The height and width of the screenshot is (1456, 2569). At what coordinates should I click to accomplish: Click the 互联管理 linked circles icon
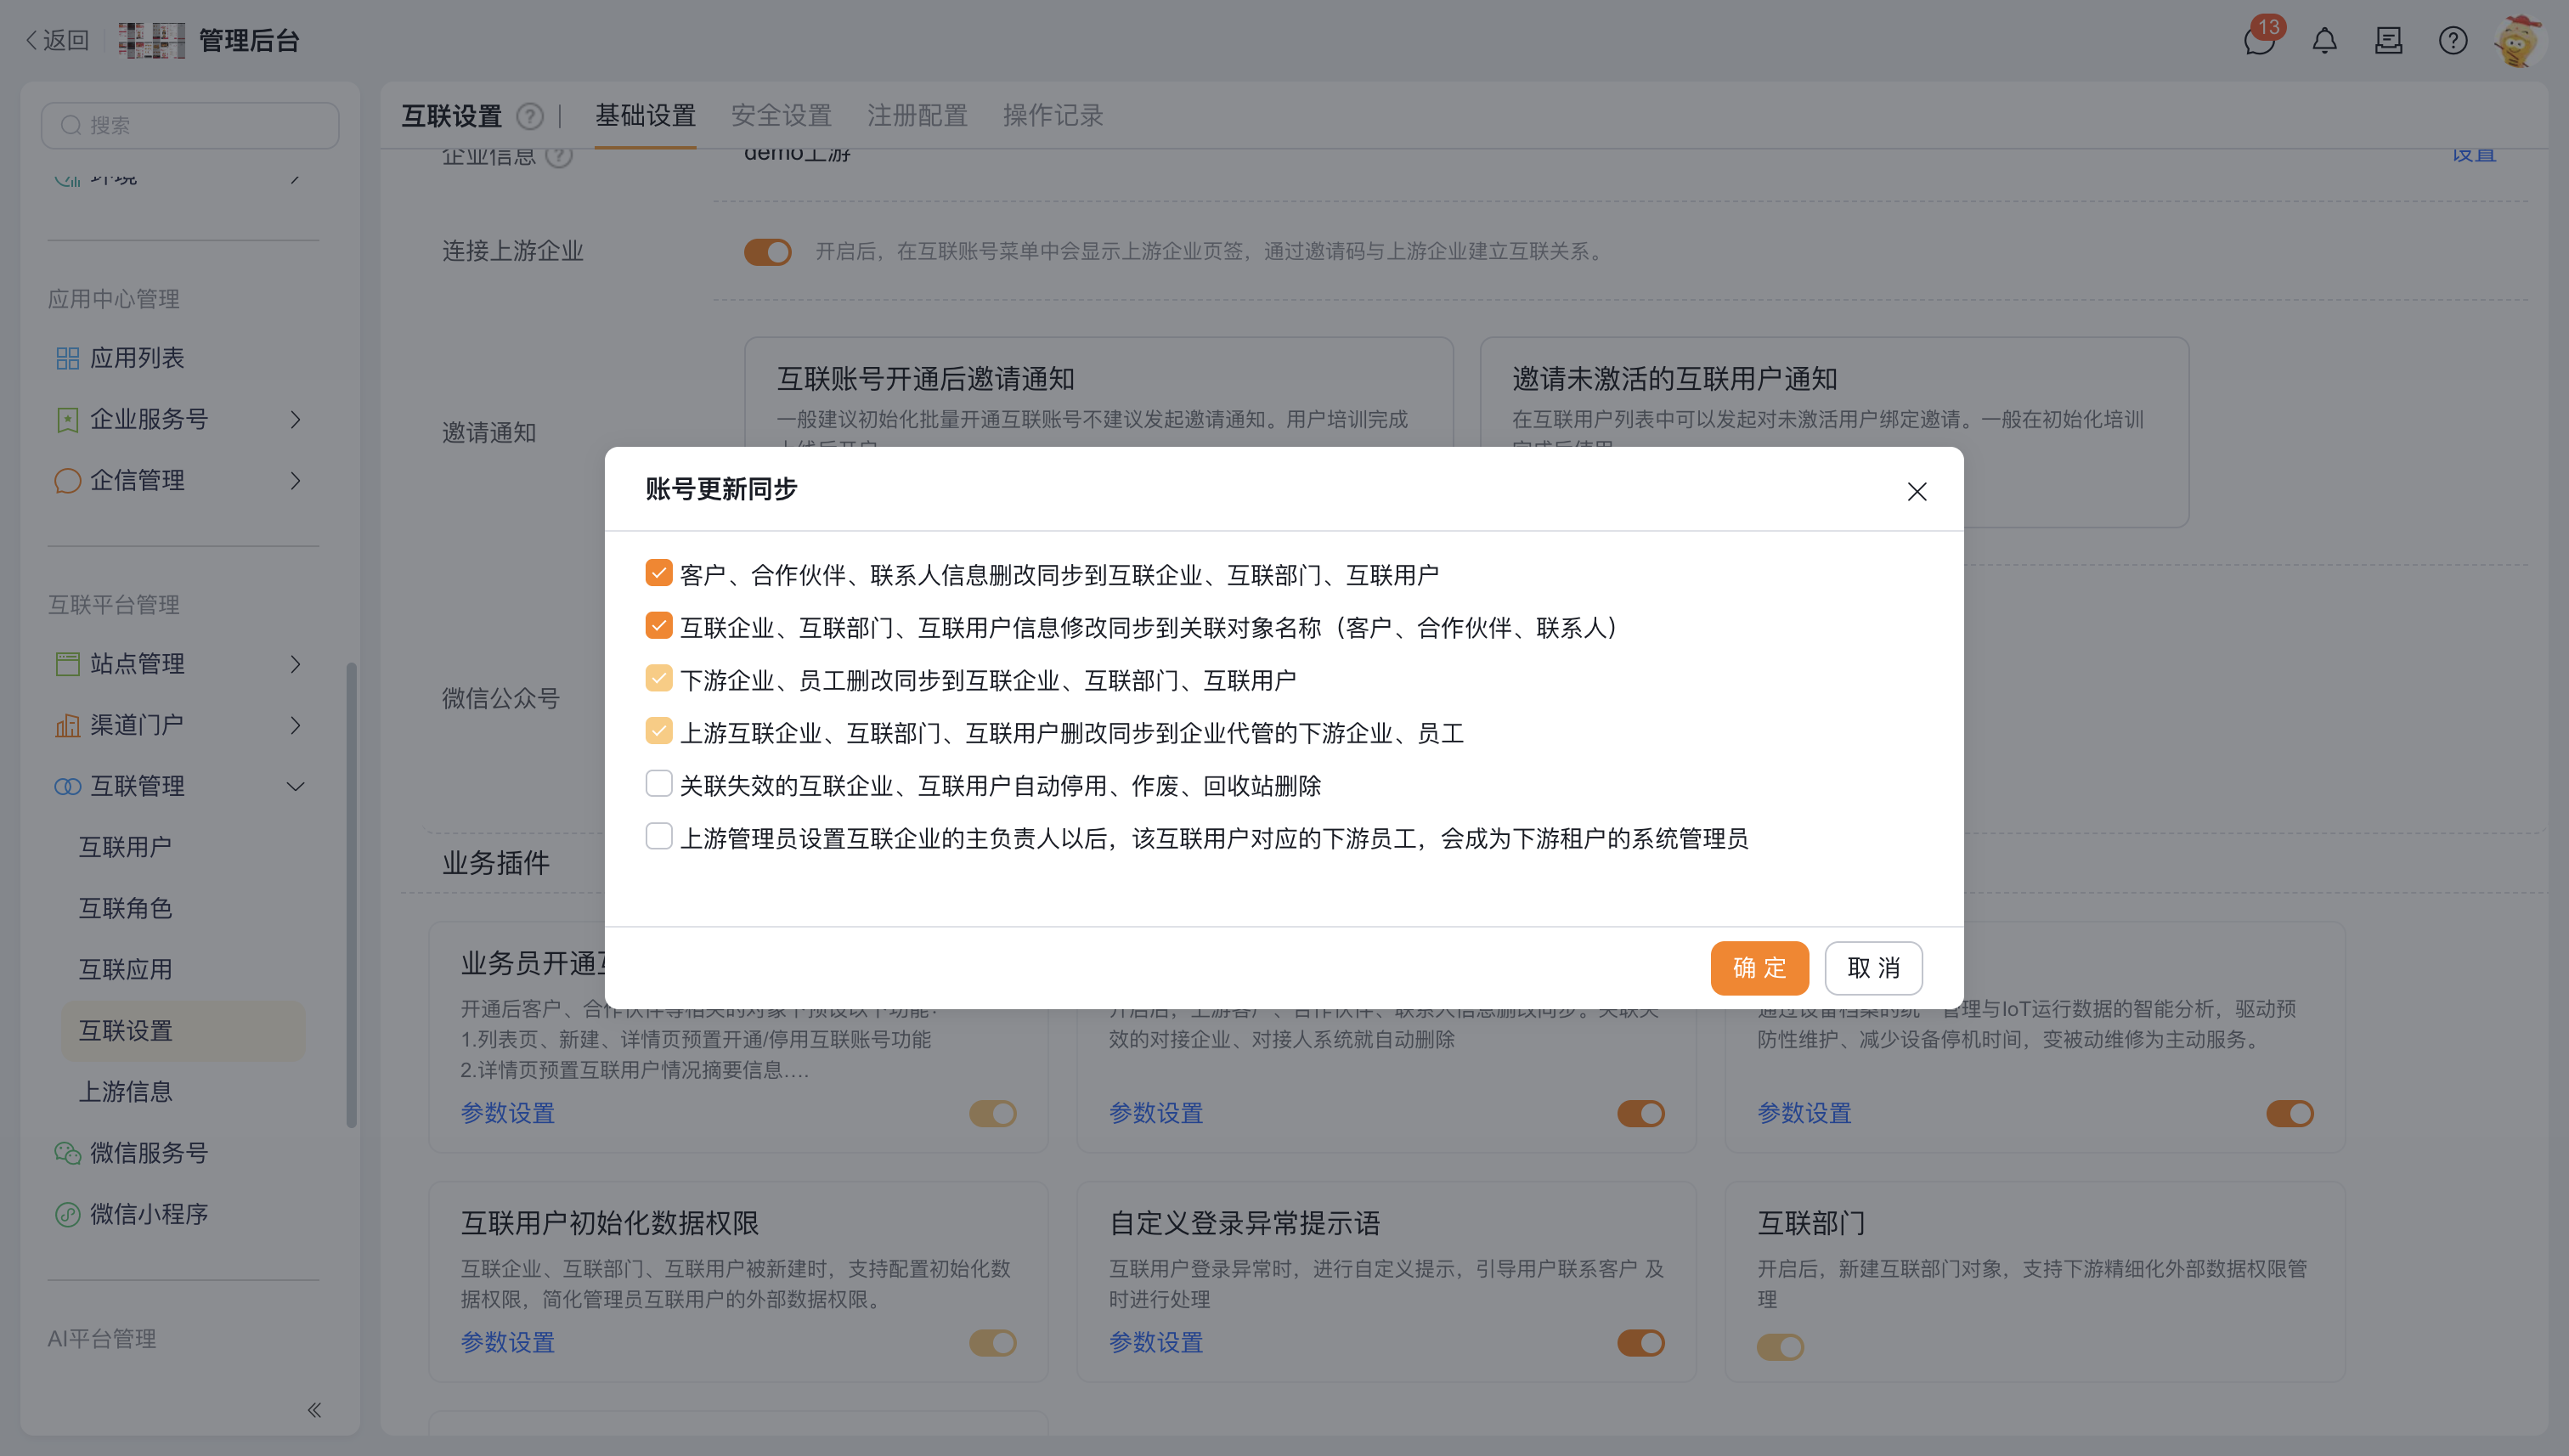click(67, 786)
